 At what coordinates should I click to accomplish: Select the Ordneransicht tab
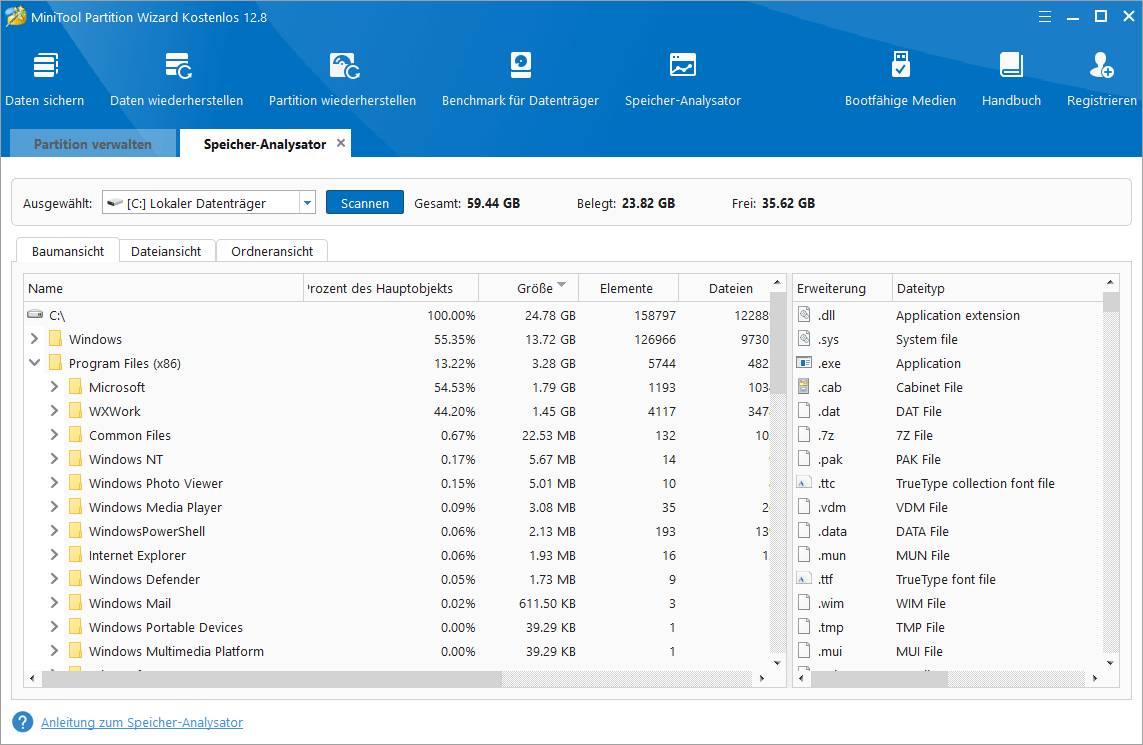point(272,251)
